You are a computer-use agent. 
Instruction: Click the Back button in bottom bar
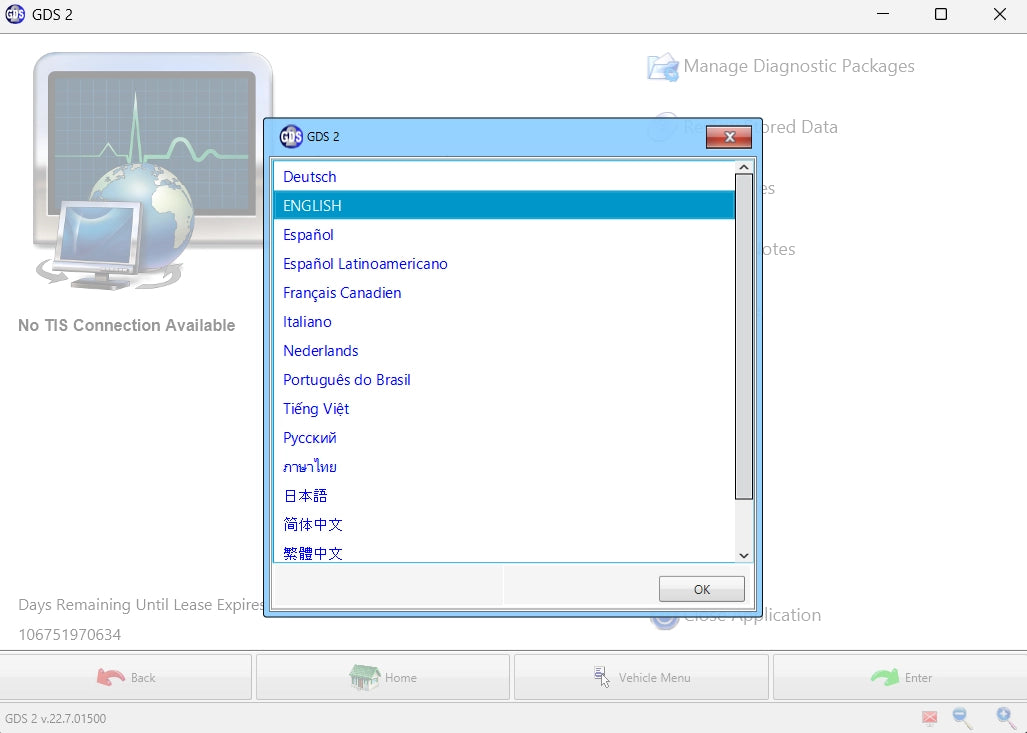pos(126,677)
